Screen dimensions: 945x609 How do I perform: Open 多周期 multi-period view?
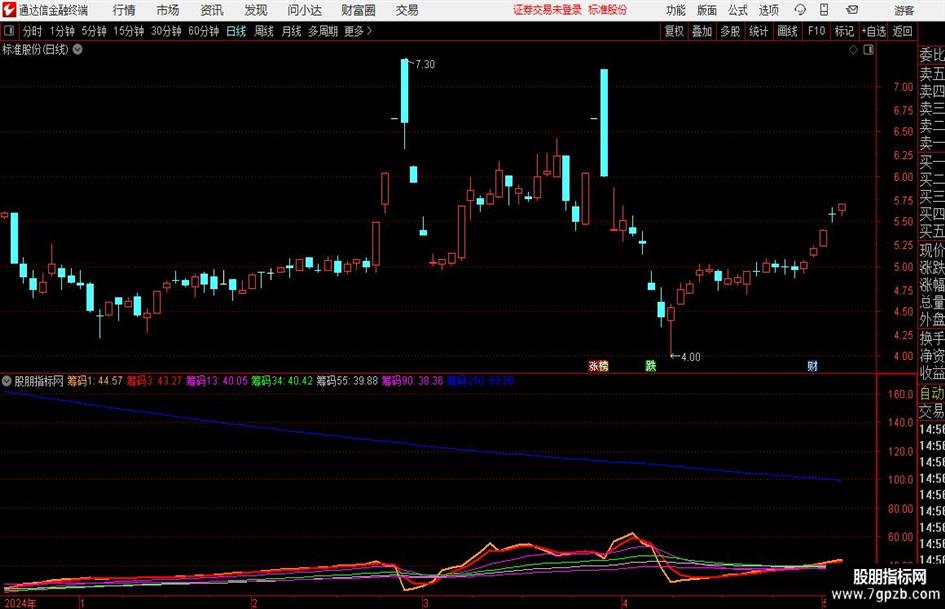tap(323, 31)
